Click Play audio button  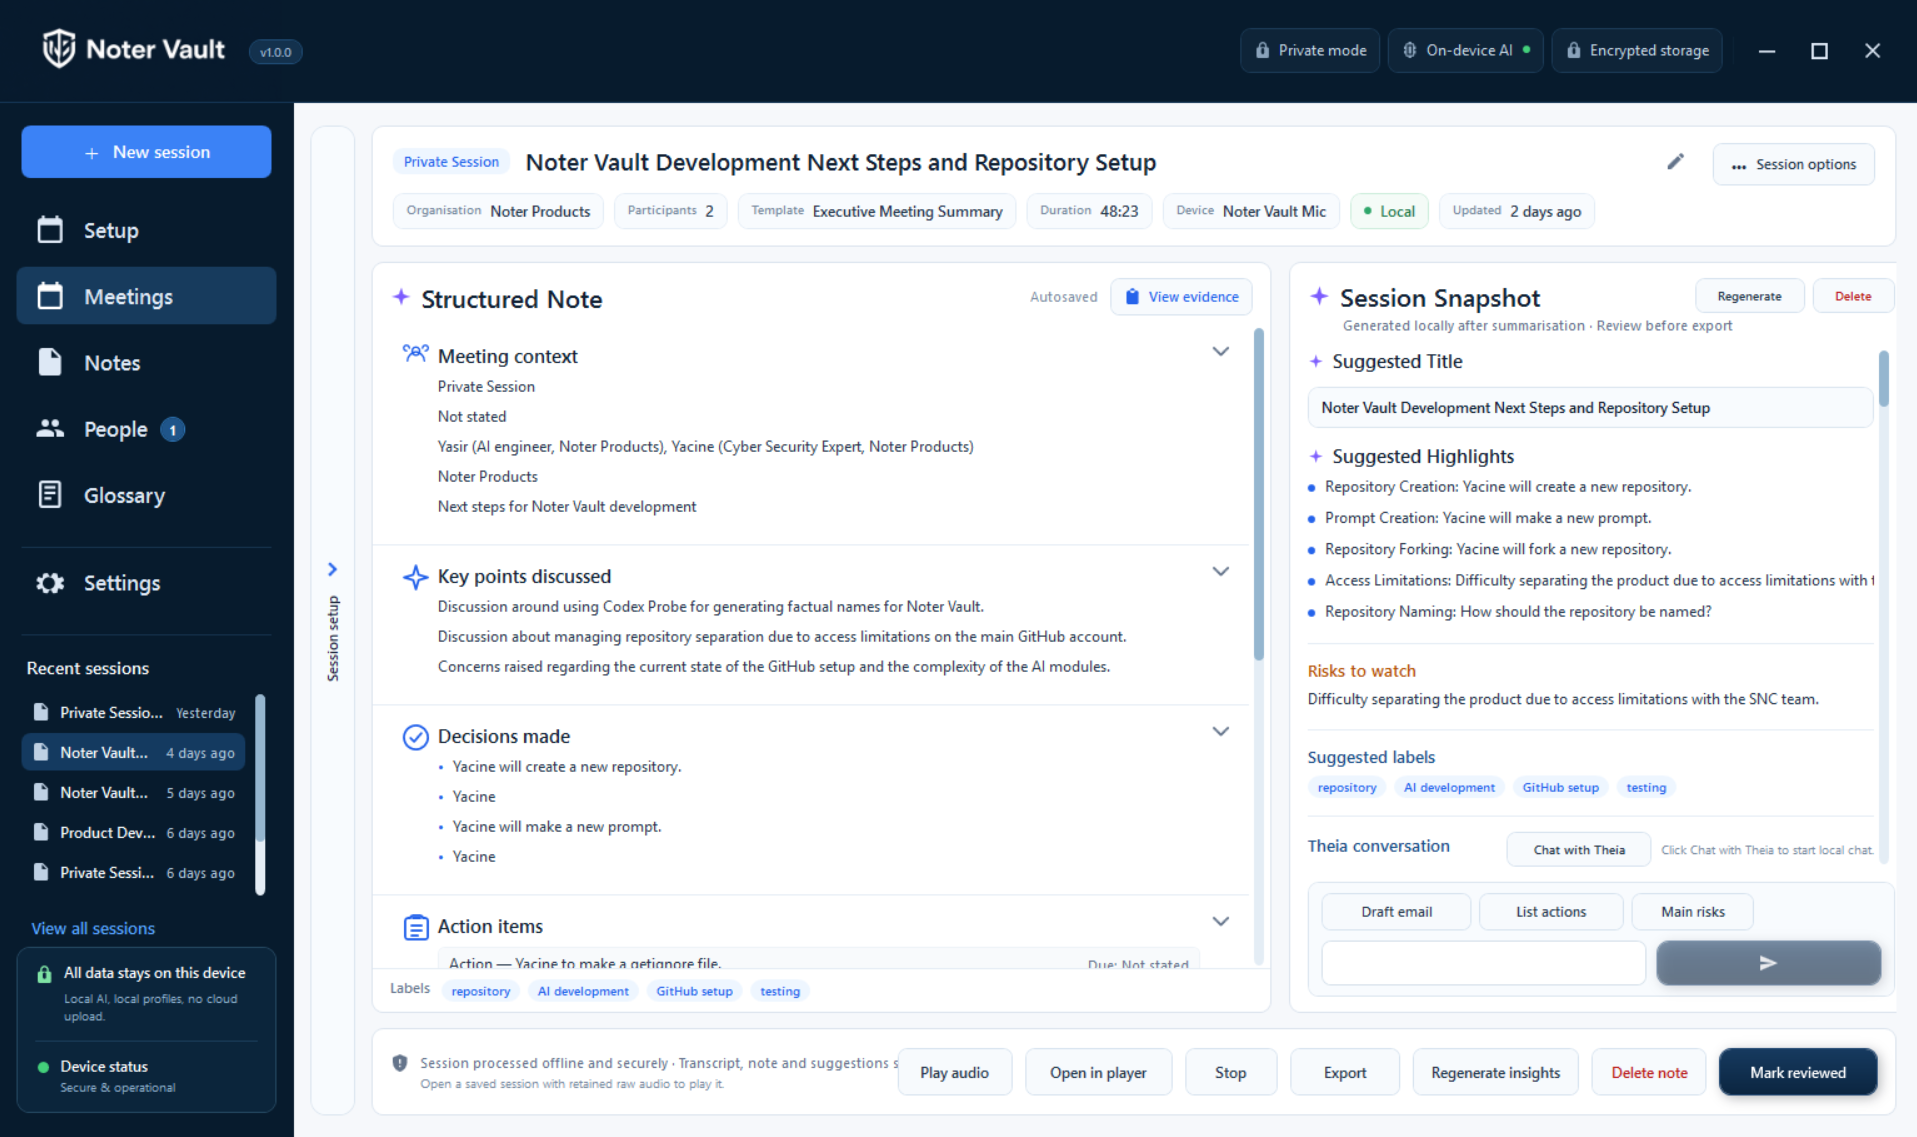(x=954, y=1072)
